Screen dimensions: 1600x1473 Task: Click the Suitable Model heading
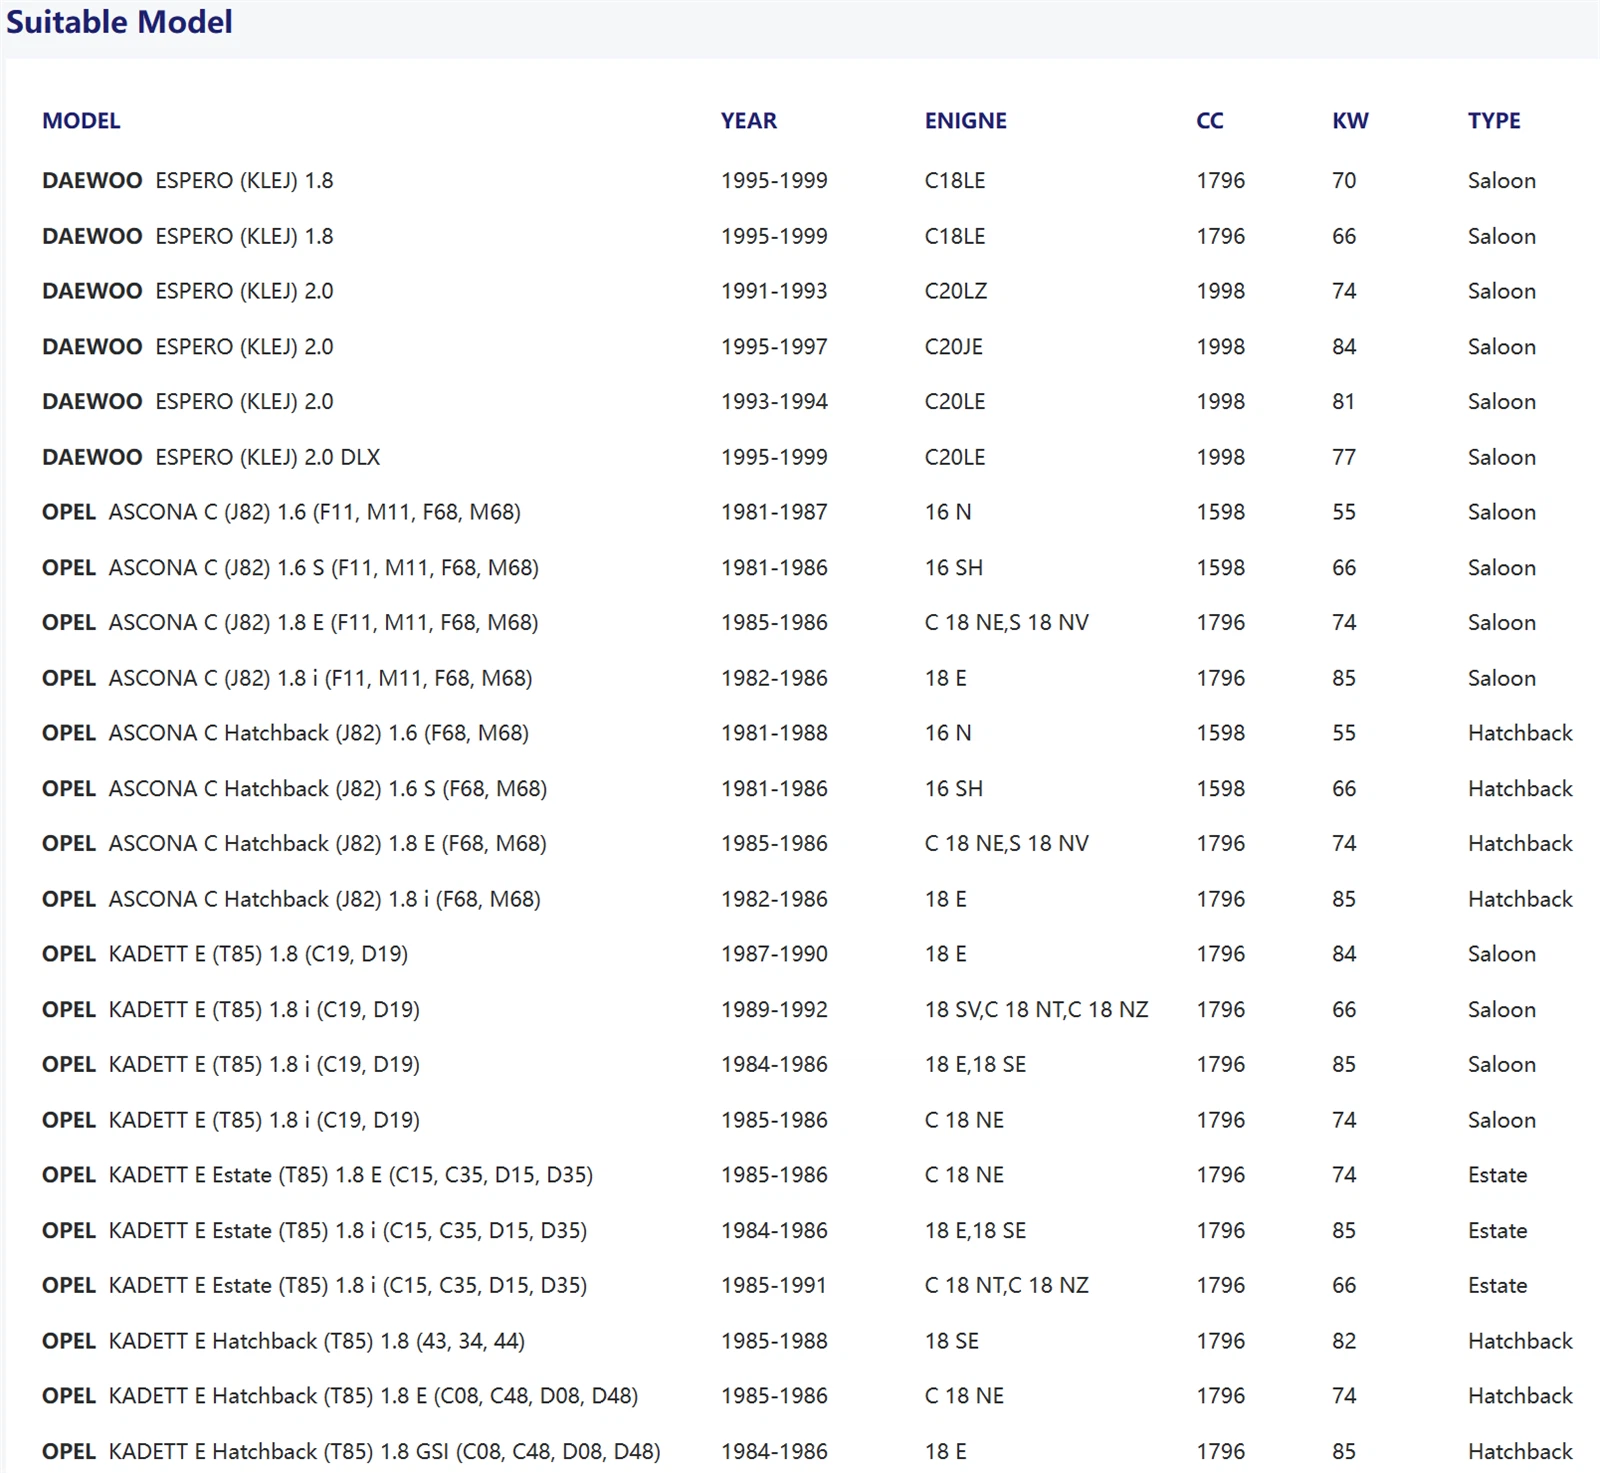(x=119, y=22)
